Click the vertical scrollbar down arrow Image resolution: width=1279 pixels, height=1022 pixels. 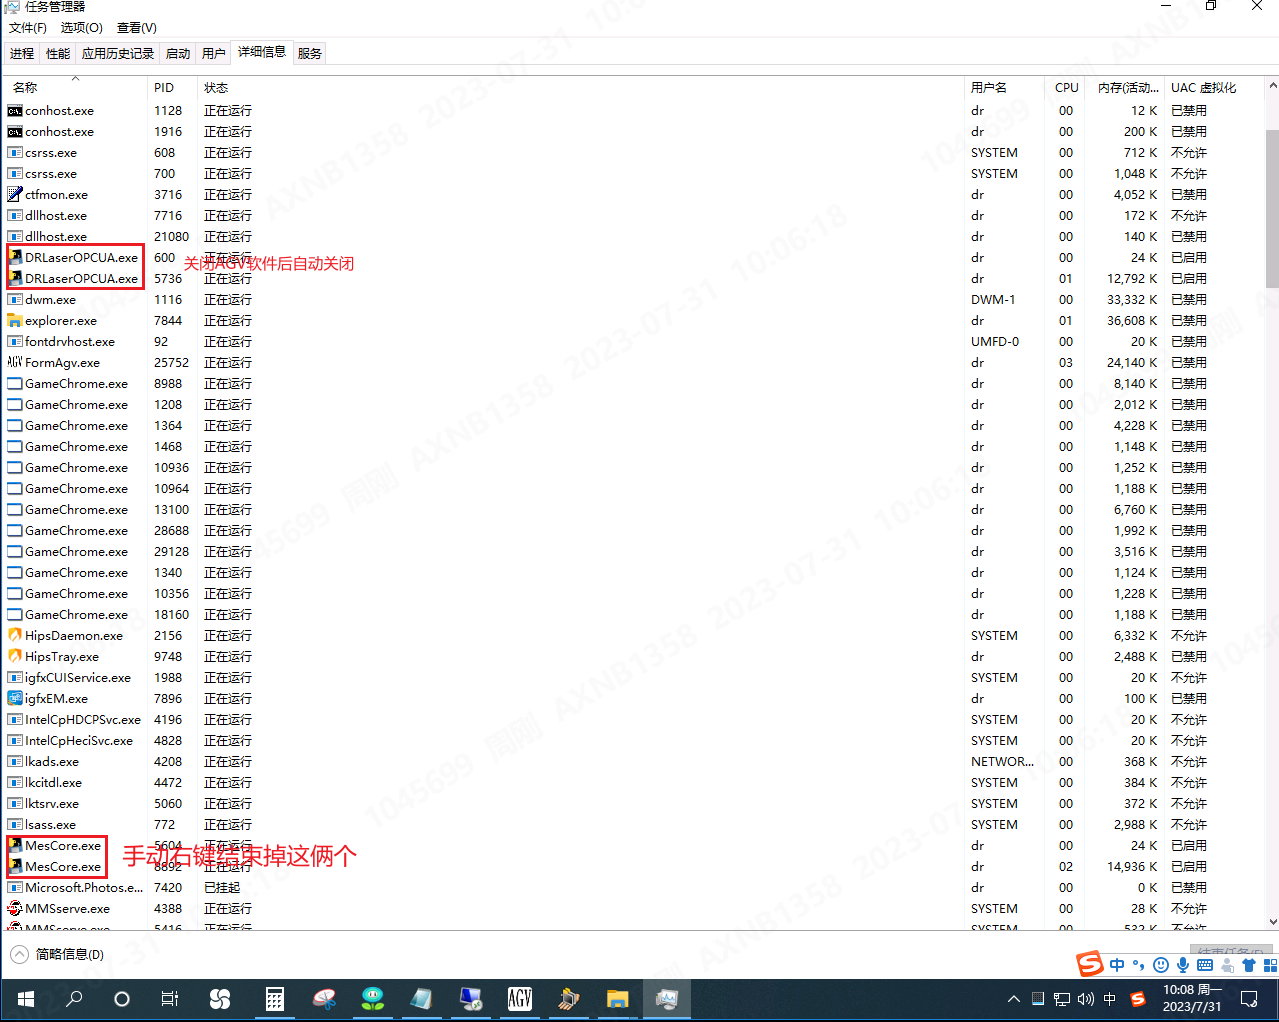click(x=1272, y=922)
